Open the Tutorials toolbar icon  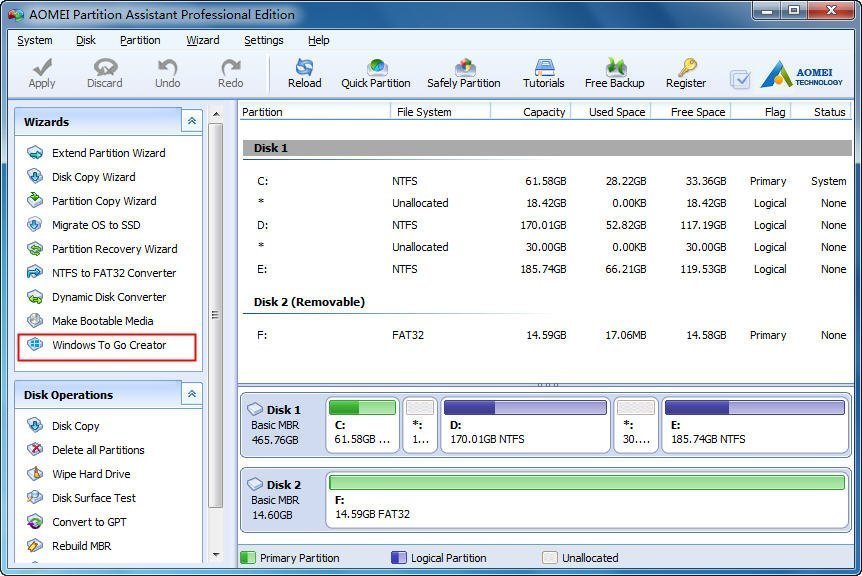pyautogui.click(x=544, y=67)
